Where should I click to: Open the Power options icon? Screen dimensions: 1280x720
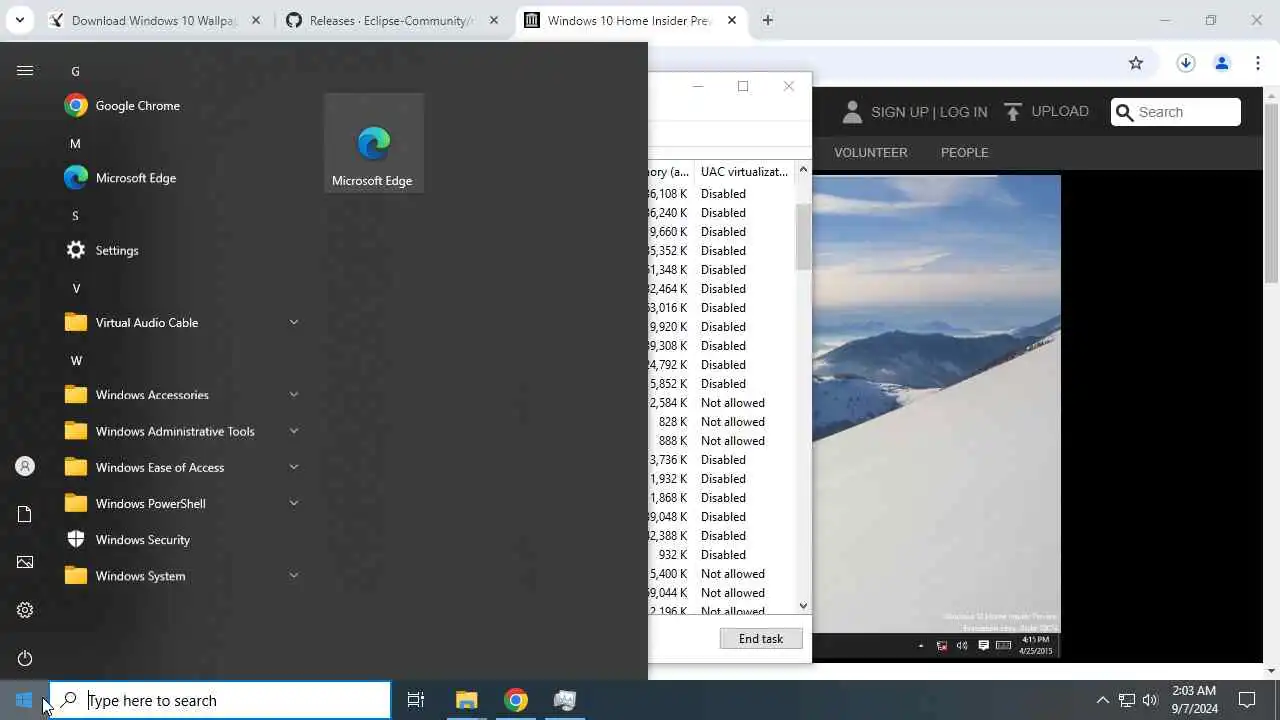[25, 658]
